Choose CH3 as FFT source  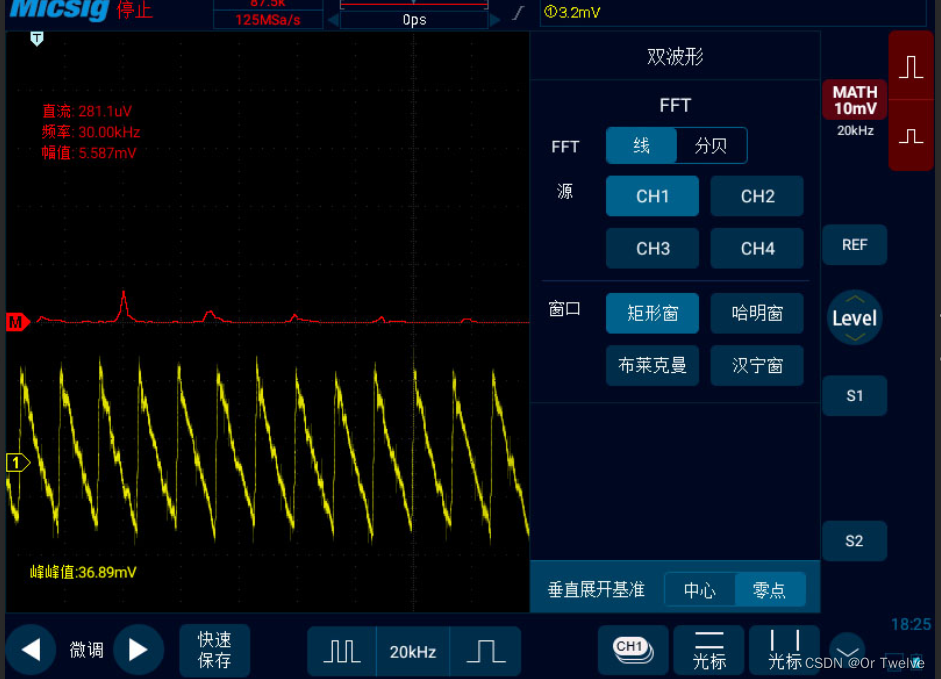click(x=652, y=248)
